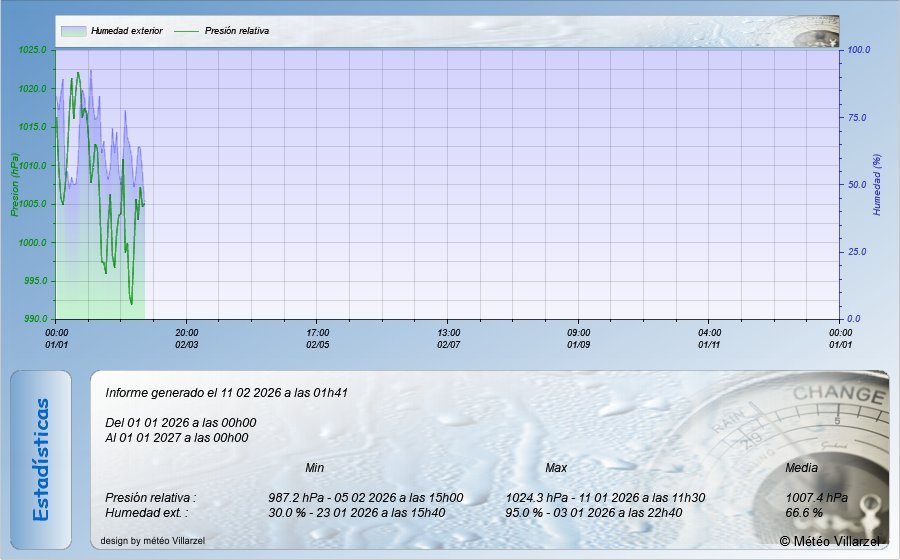Click the 20:00 02/03 time axis marker
Viewport: 900px width, 560px height.
[x=187, y=338]
